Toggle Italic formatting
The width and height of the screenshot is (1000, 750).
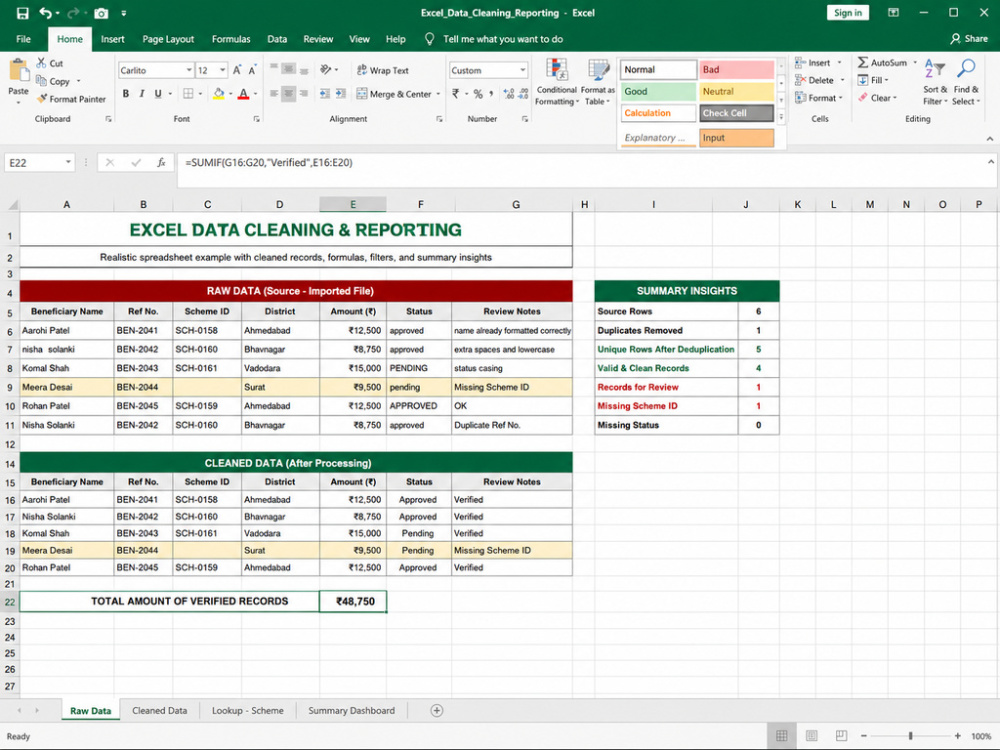click(x=142, y=94)
